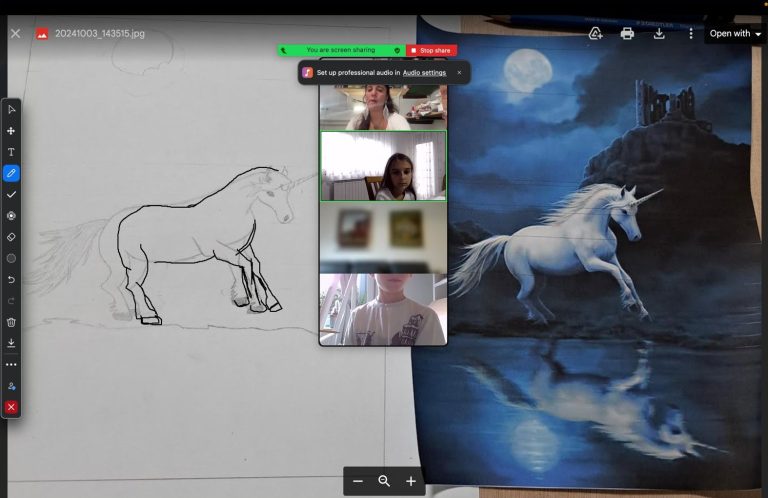Pick the annotation color circle swatch
The image size is (768, 498).
[11, 258]
